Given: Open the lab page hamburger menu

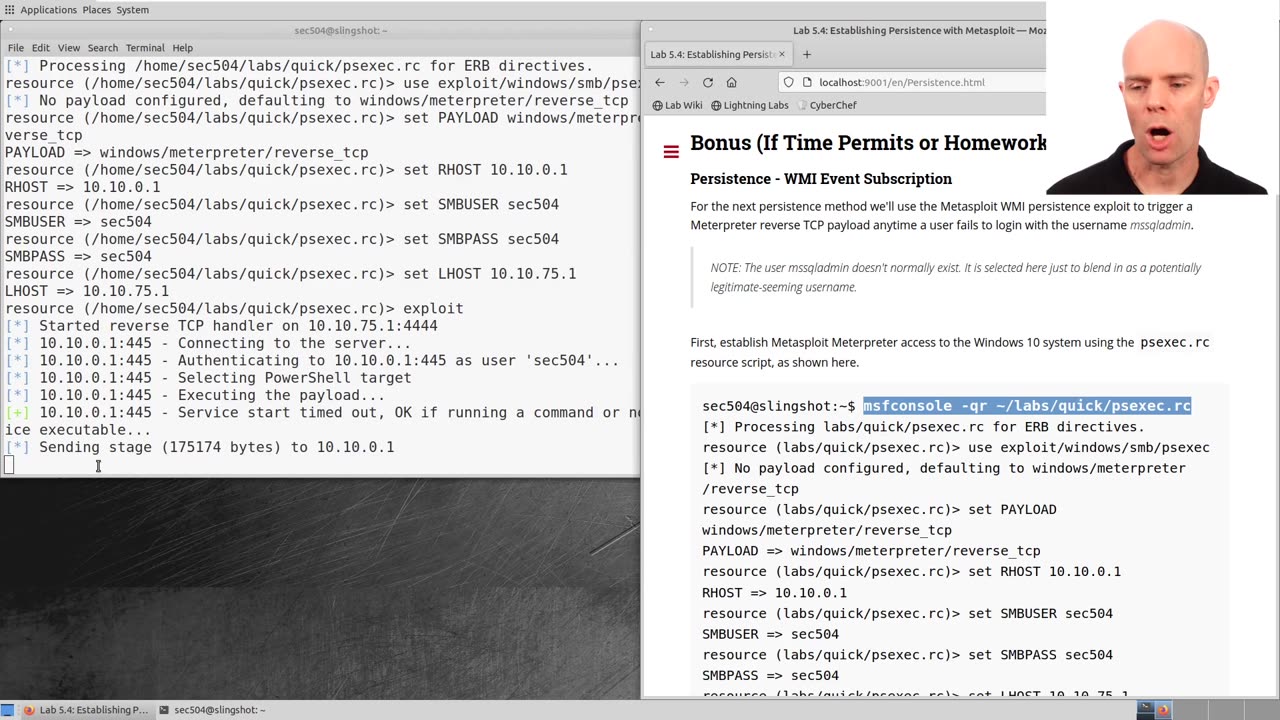Looking at the screenshot, I should click(x=671, y=152).
